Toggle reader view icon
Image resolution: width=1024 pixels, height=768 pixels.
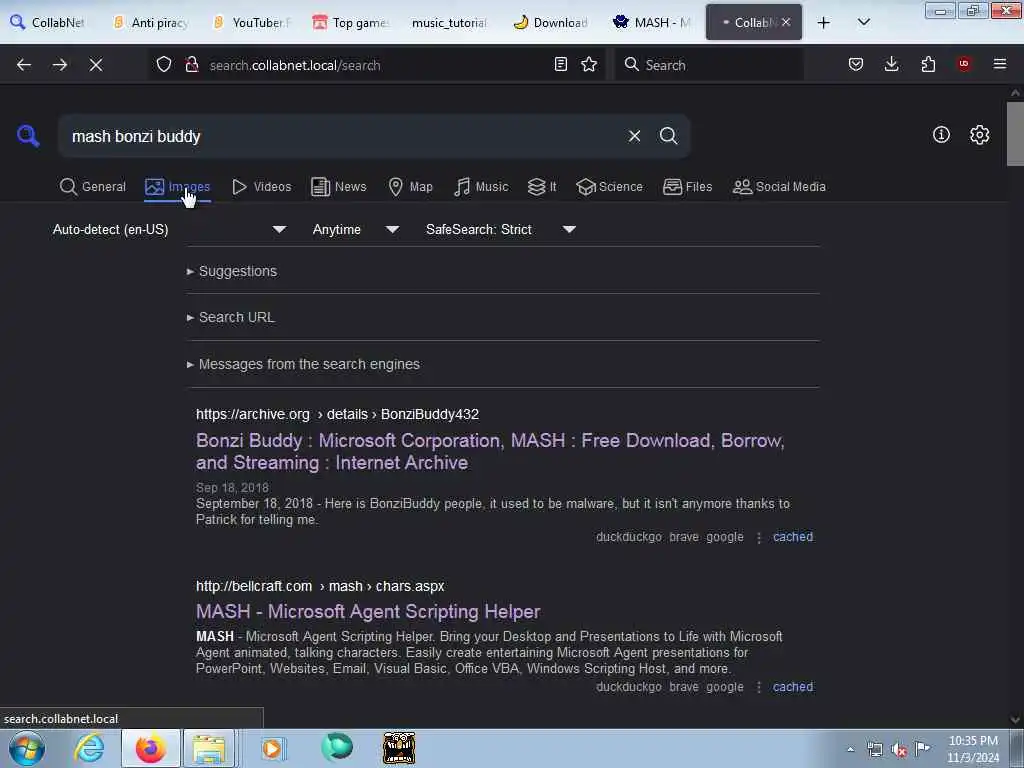560,64
